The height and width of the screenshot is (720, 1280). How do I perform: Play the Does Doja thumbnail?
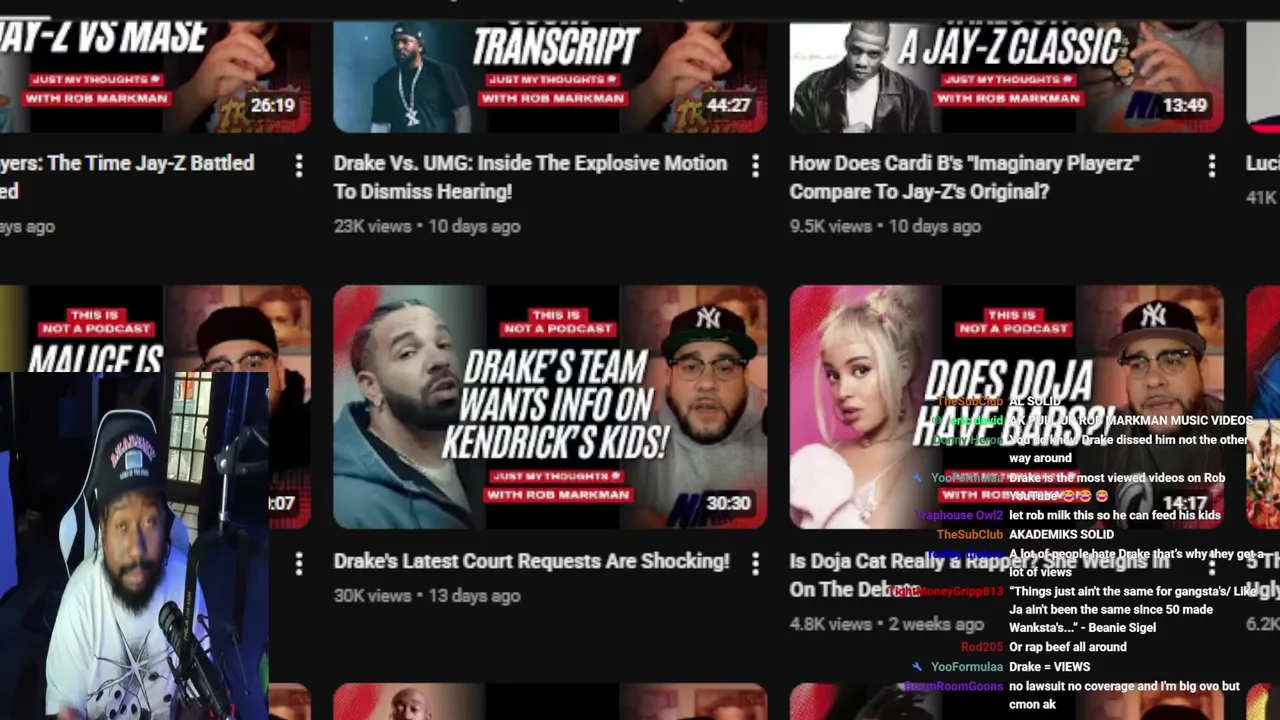pyautogui.click(x=1006, y=407)
